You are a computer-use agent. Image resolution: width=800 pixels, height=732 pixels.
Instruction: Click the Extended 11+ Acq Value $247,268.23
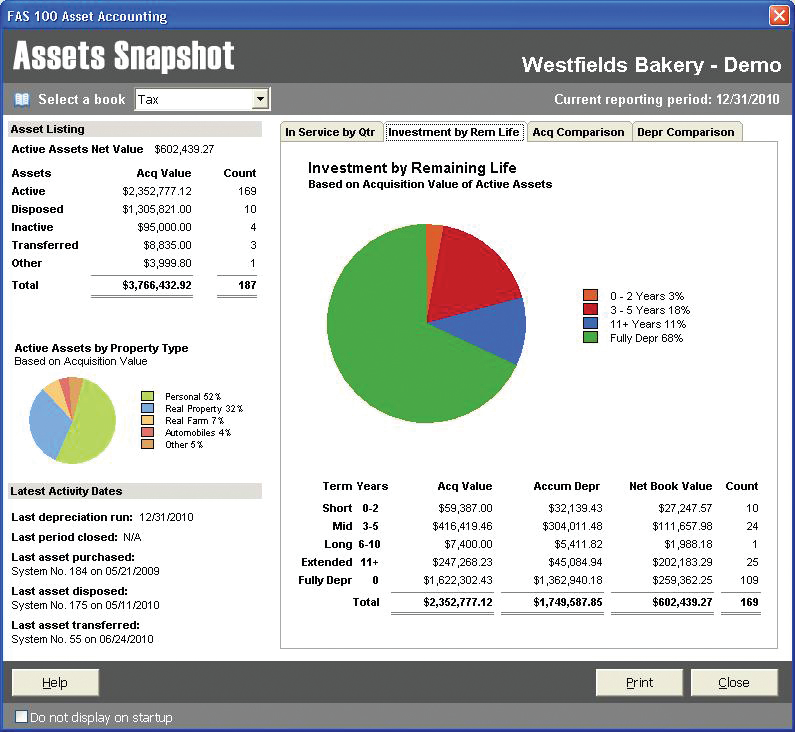462,562
